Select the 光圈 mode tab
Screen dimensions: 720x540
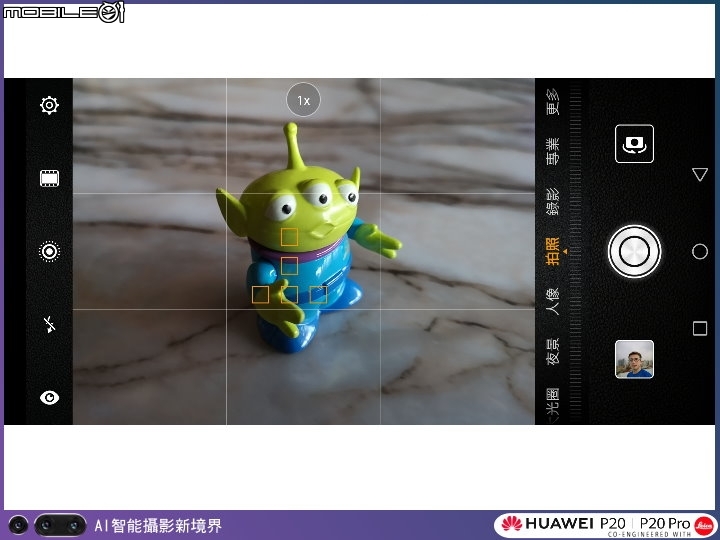click(553, 402)
